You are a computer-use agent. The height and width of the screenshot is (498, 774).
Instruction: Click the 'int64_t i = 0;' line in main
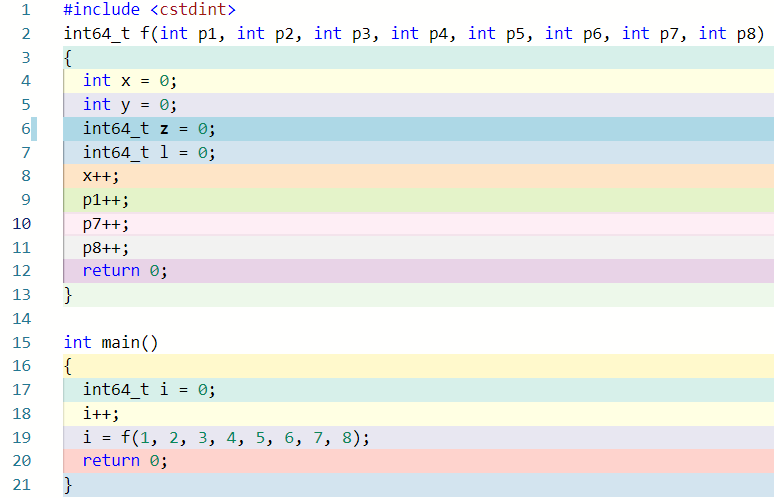pos(148,390)
